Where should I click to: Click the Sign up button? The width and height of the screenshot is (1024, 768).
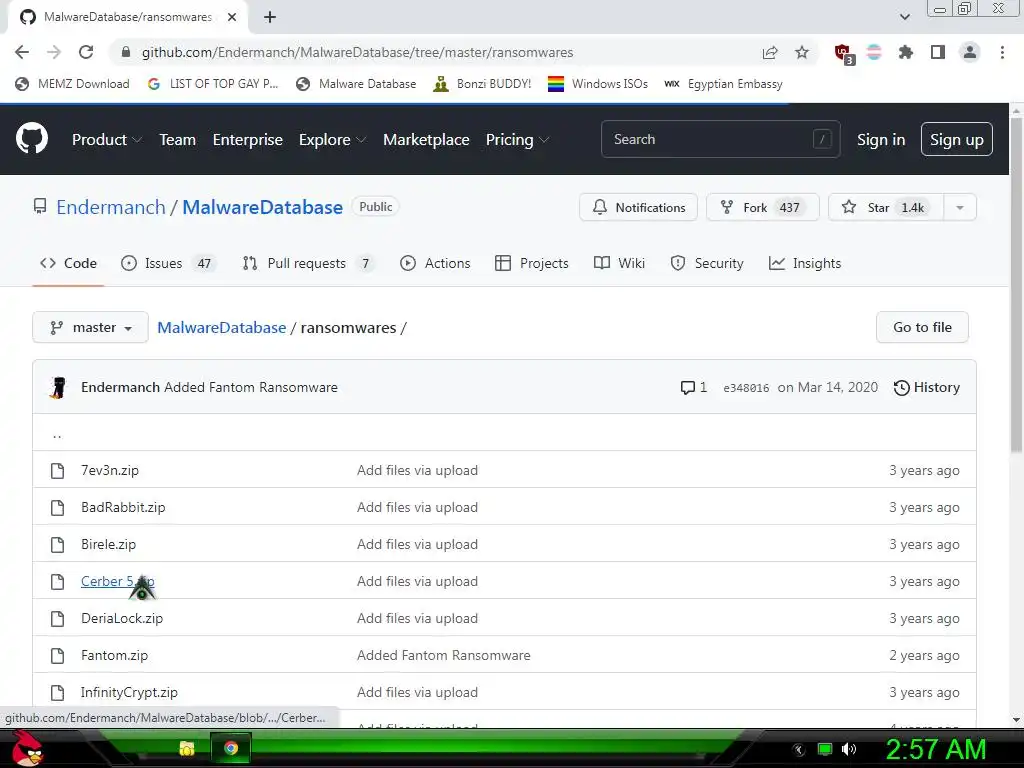pyautogui.click(x=957, y=139)
